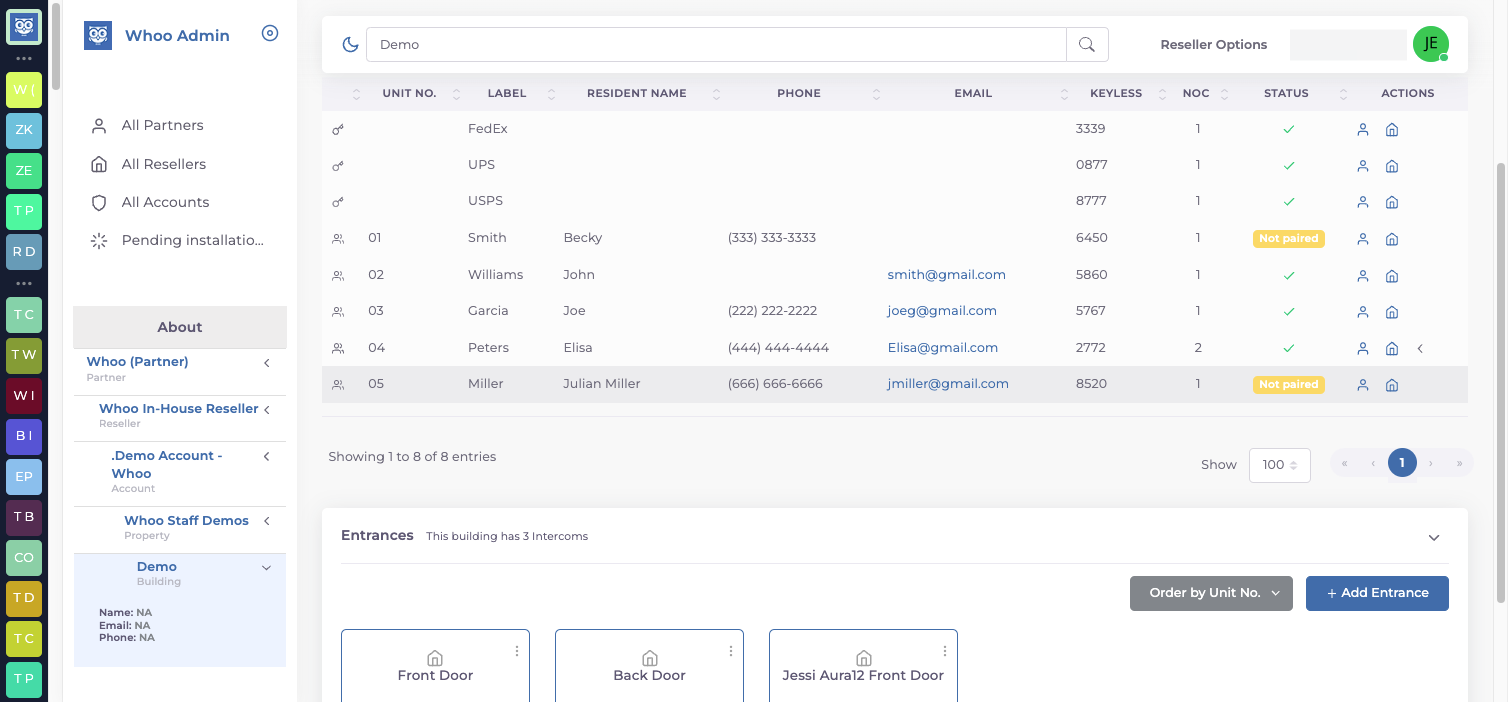Viewport: 1508px width, 702px height.
Task: Open the Order by Unit No. dropdown
Action: pos(1211,593)
